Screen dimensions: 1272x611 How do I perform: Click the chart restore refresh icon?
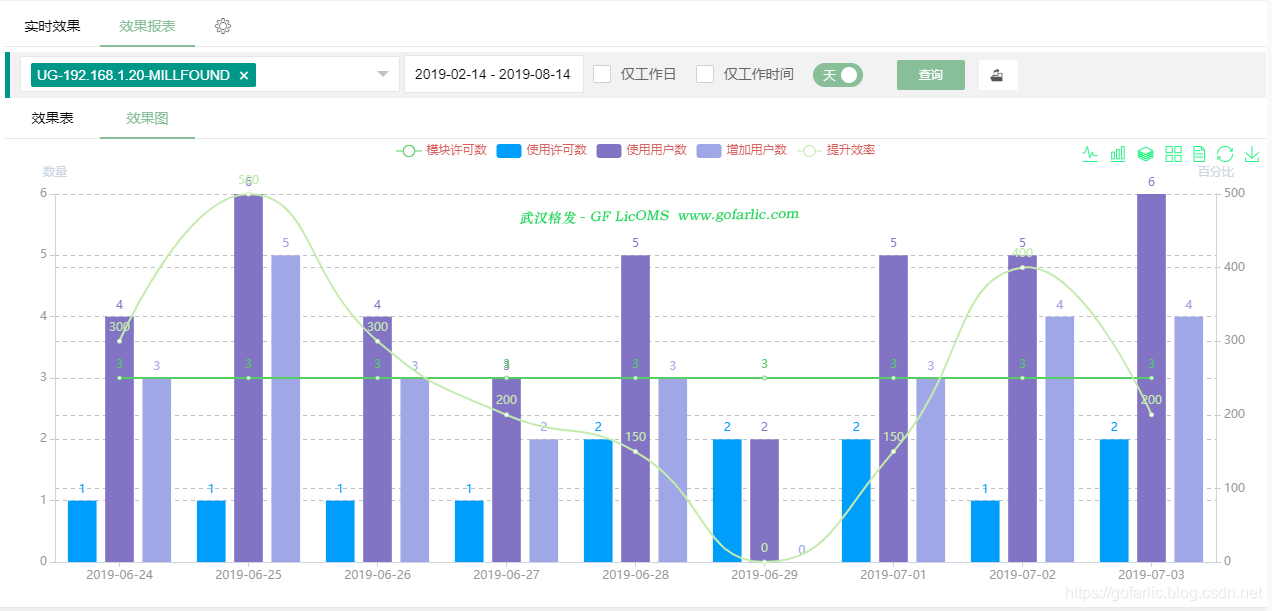[x=1225, y=154]
